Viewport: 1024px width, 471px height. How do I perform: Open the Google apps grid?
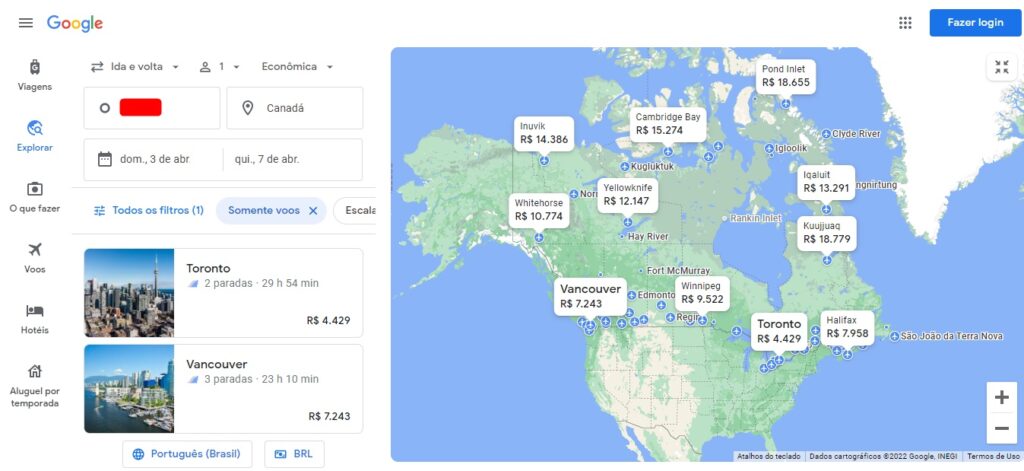point(905,23)
